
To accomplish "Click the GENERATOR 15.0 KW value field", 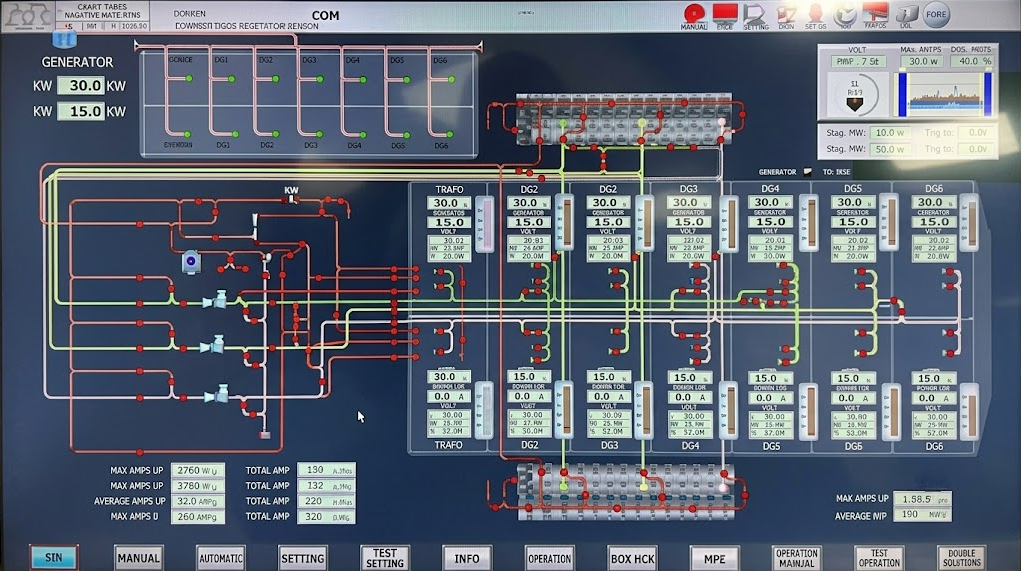I will tap(80, 111).
